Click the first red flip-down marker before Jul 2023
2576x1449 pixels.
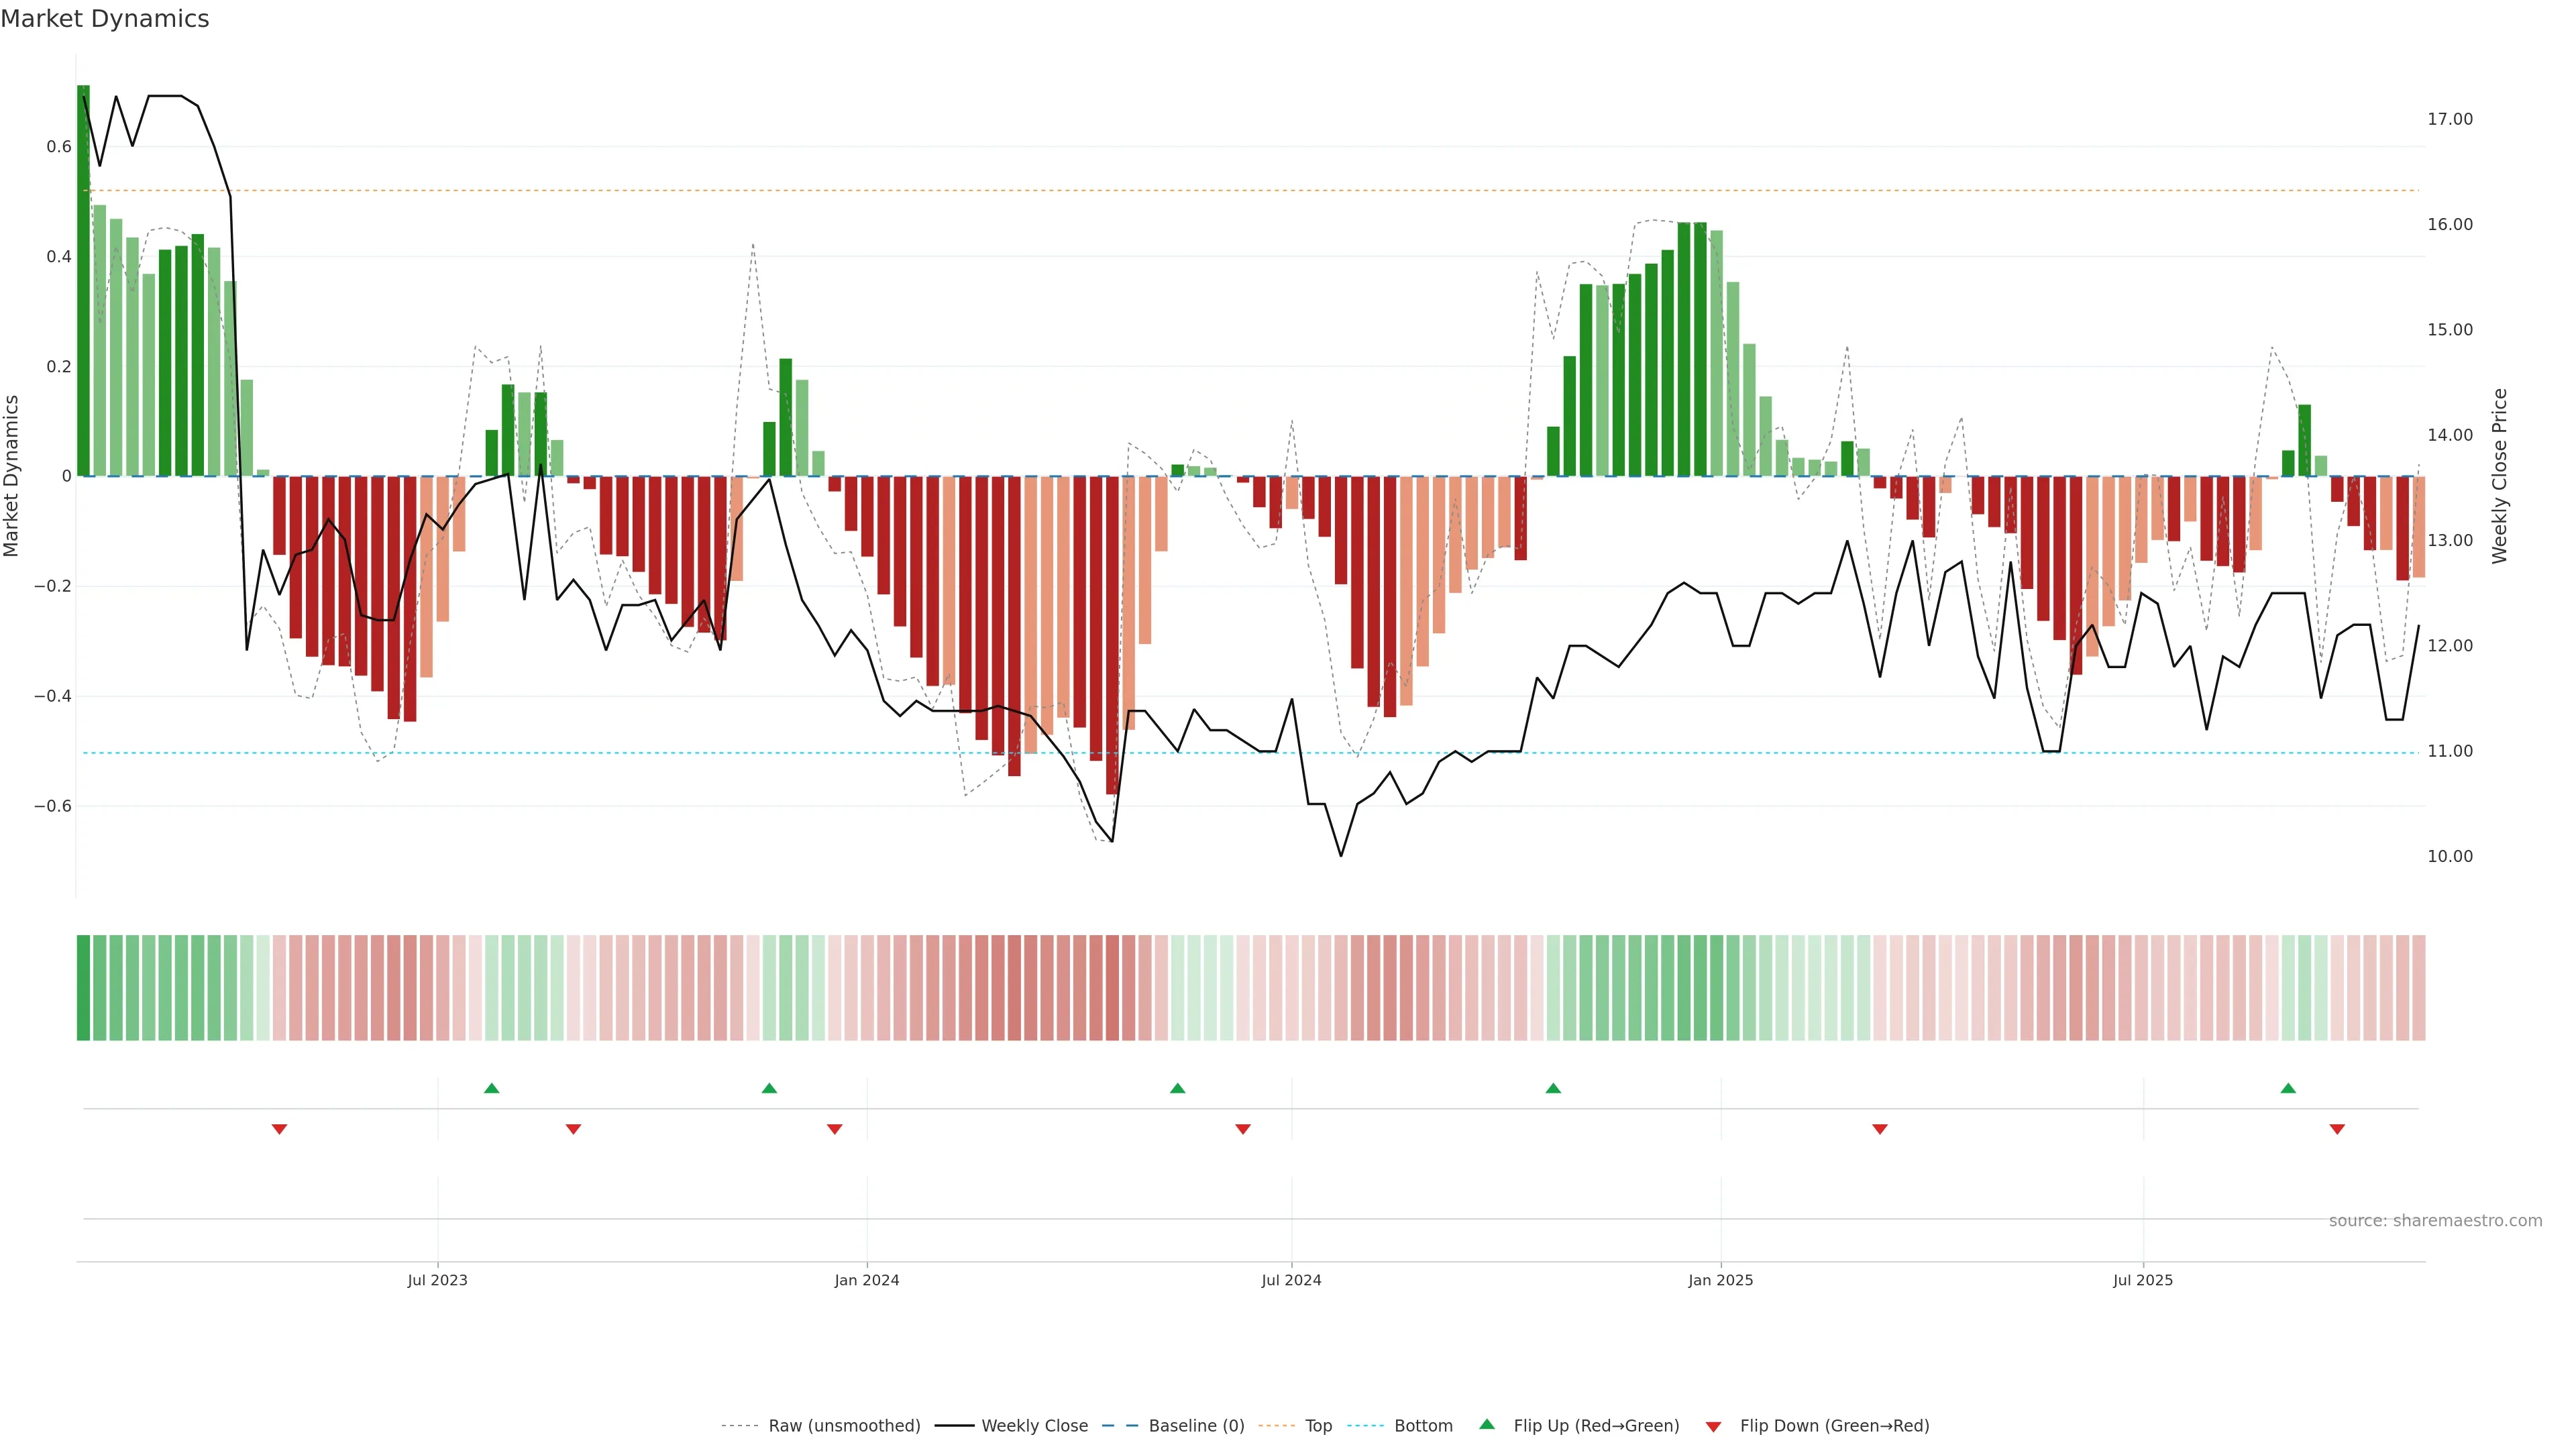point(279,1129)
